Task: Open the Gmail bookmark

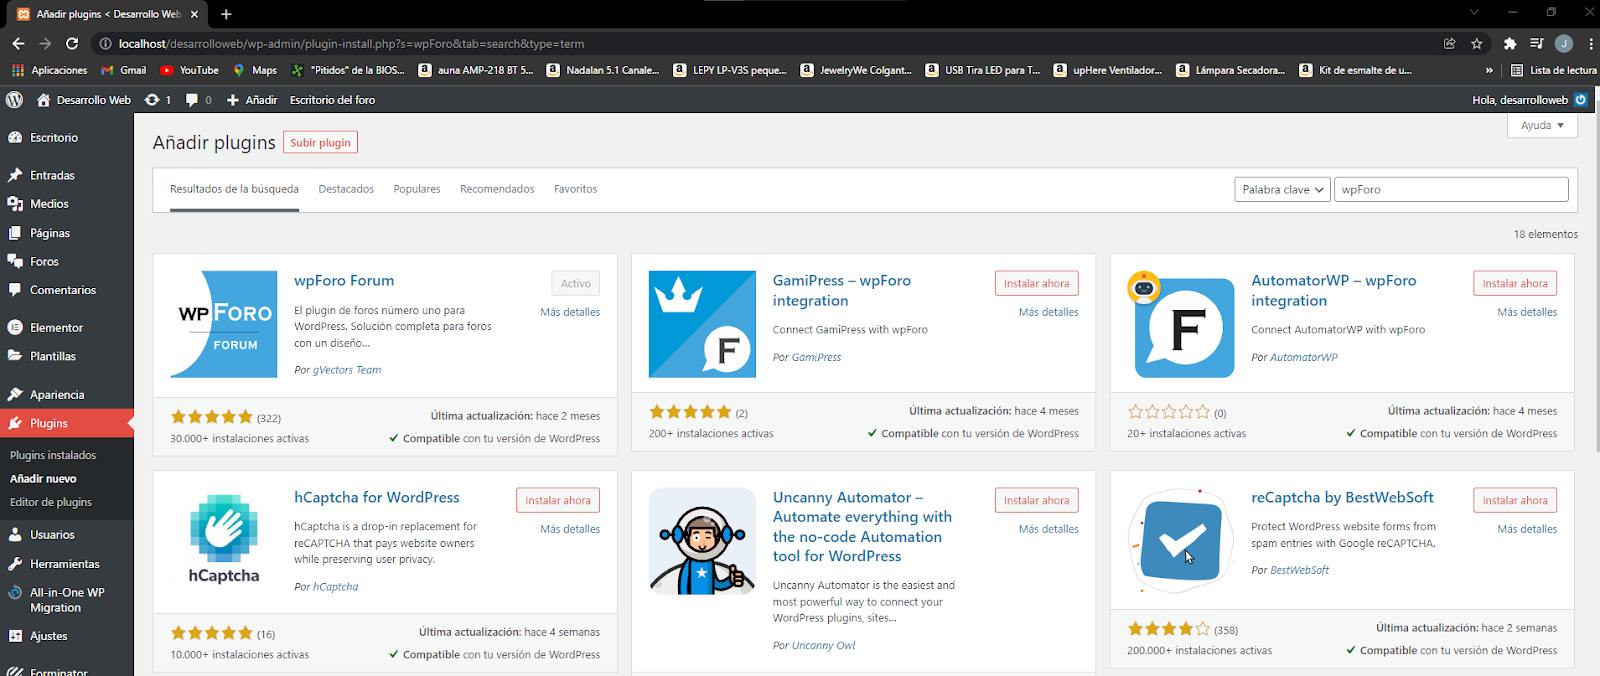Action: [x=124, y=70]
